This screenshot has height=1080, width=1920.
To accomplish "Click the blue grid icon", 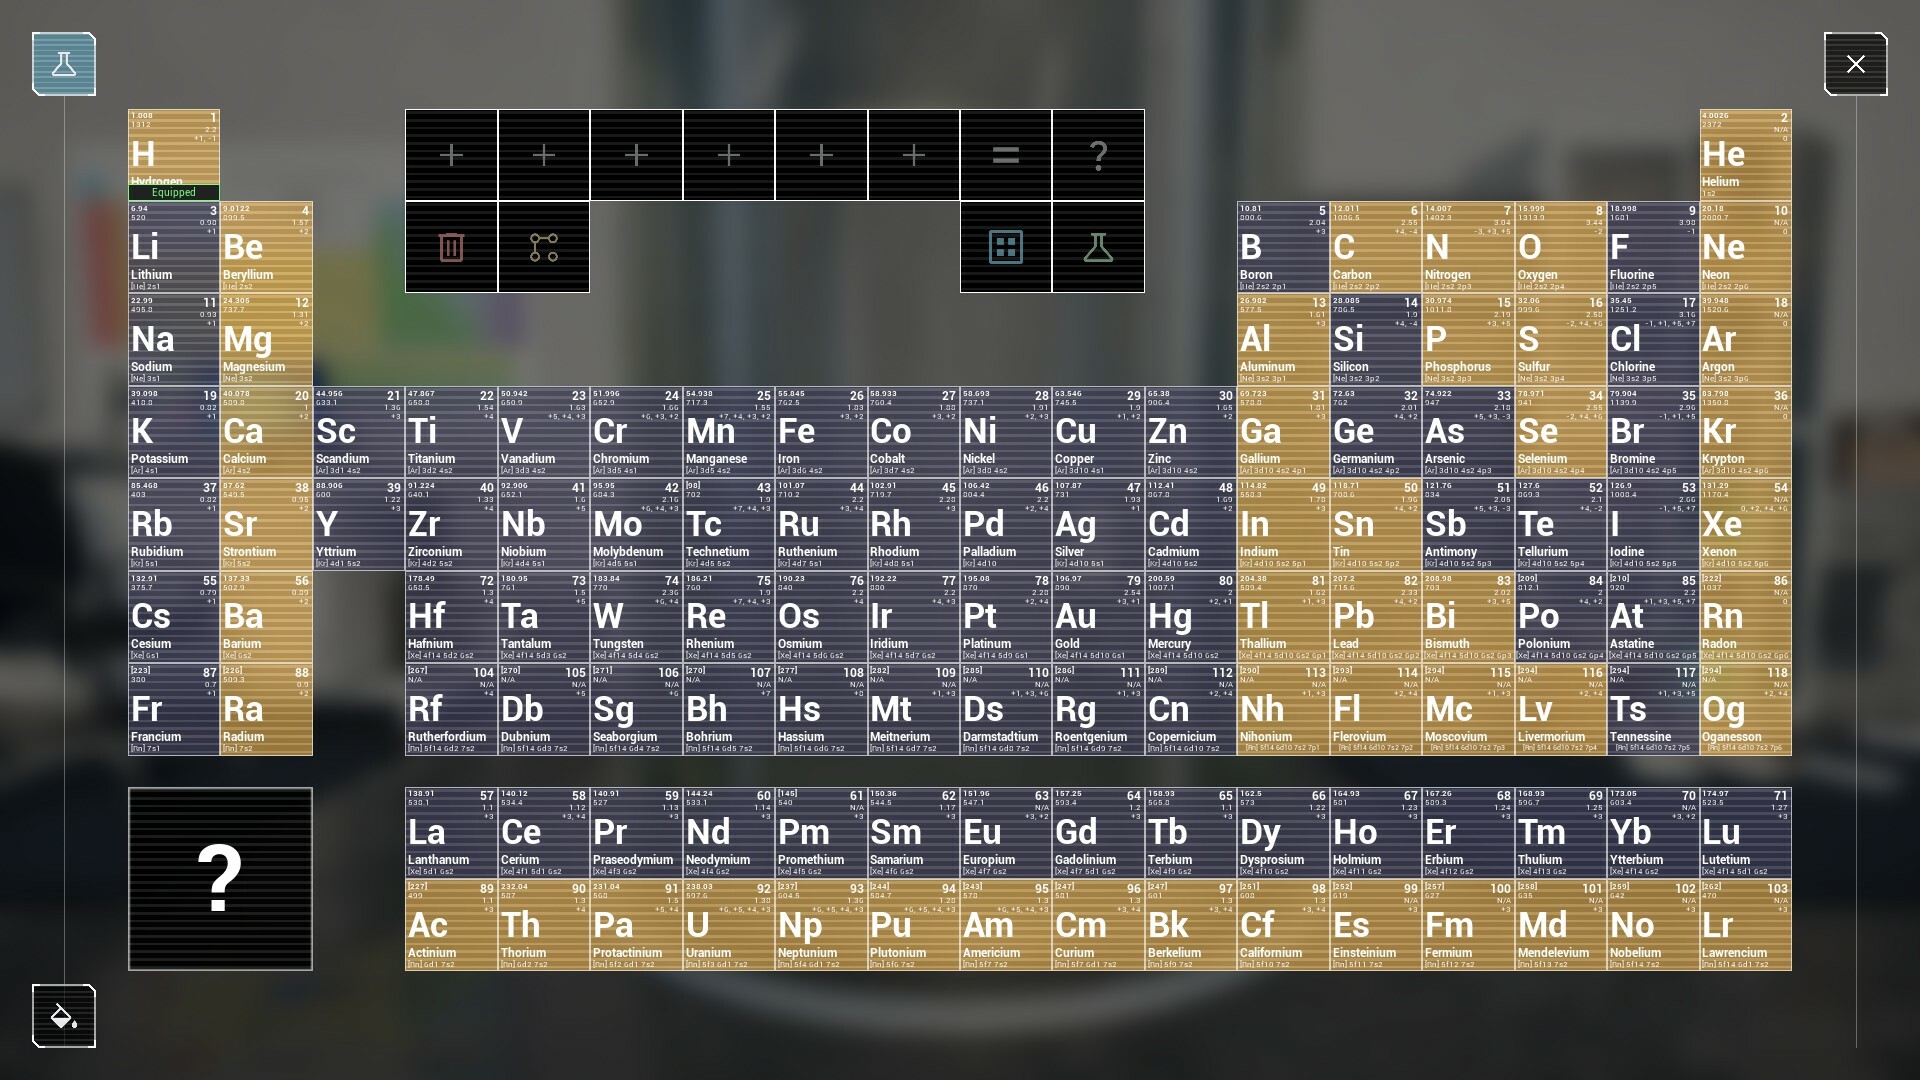I will point(1005,247).
